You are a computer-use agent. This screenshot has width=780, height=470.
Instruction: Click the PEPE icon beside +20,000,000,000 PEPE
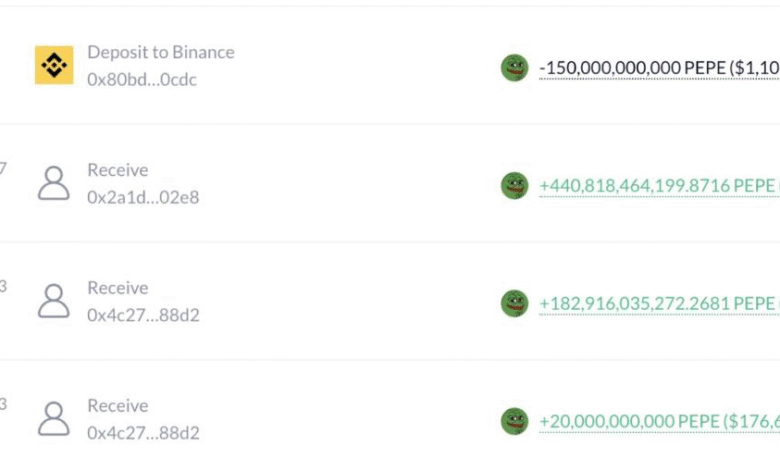click(514, 421)
